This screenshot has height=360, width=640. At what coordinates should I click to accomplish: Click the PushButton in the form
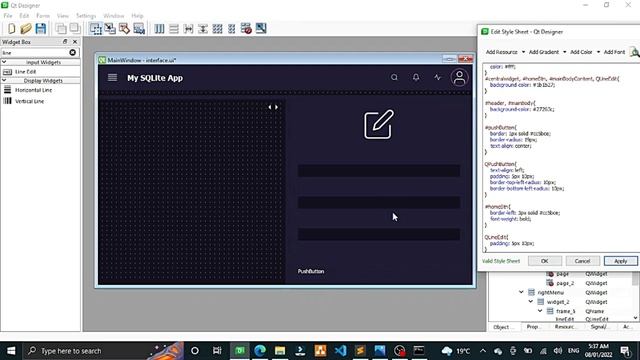311,271
